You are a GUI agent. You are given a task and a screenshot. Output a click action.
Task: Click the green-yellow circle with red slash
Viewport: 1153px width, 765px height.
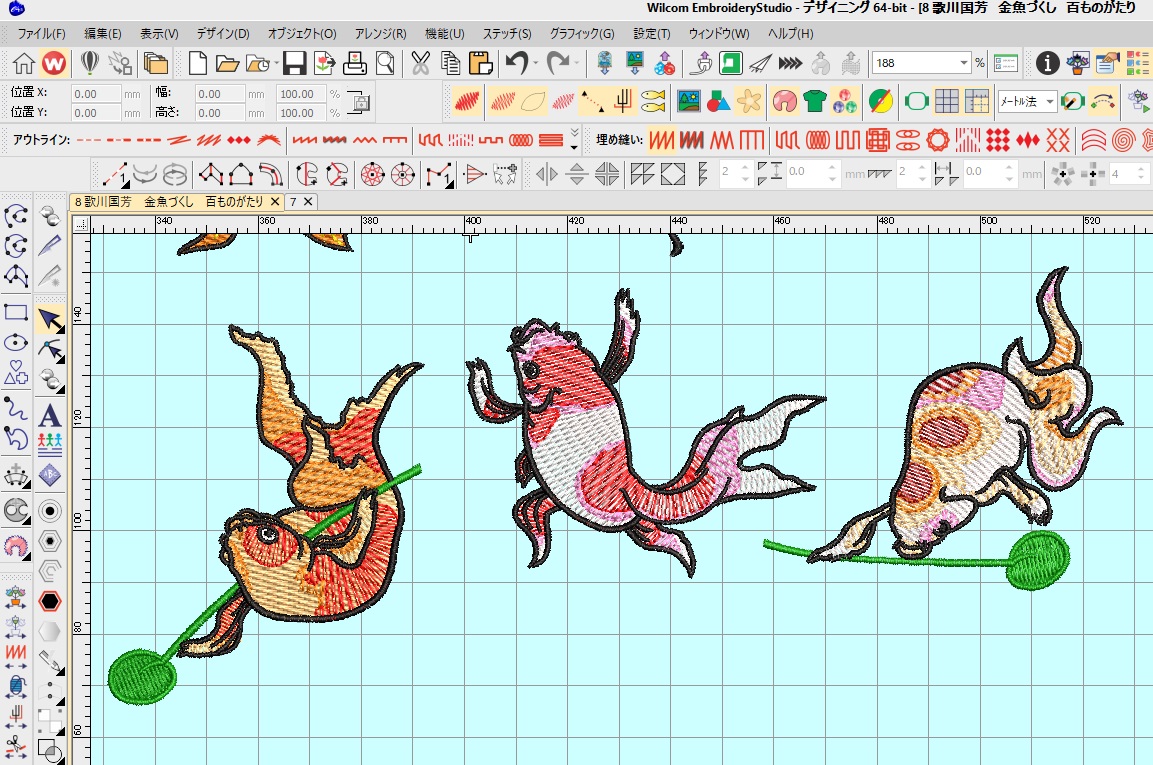[880, 101]
